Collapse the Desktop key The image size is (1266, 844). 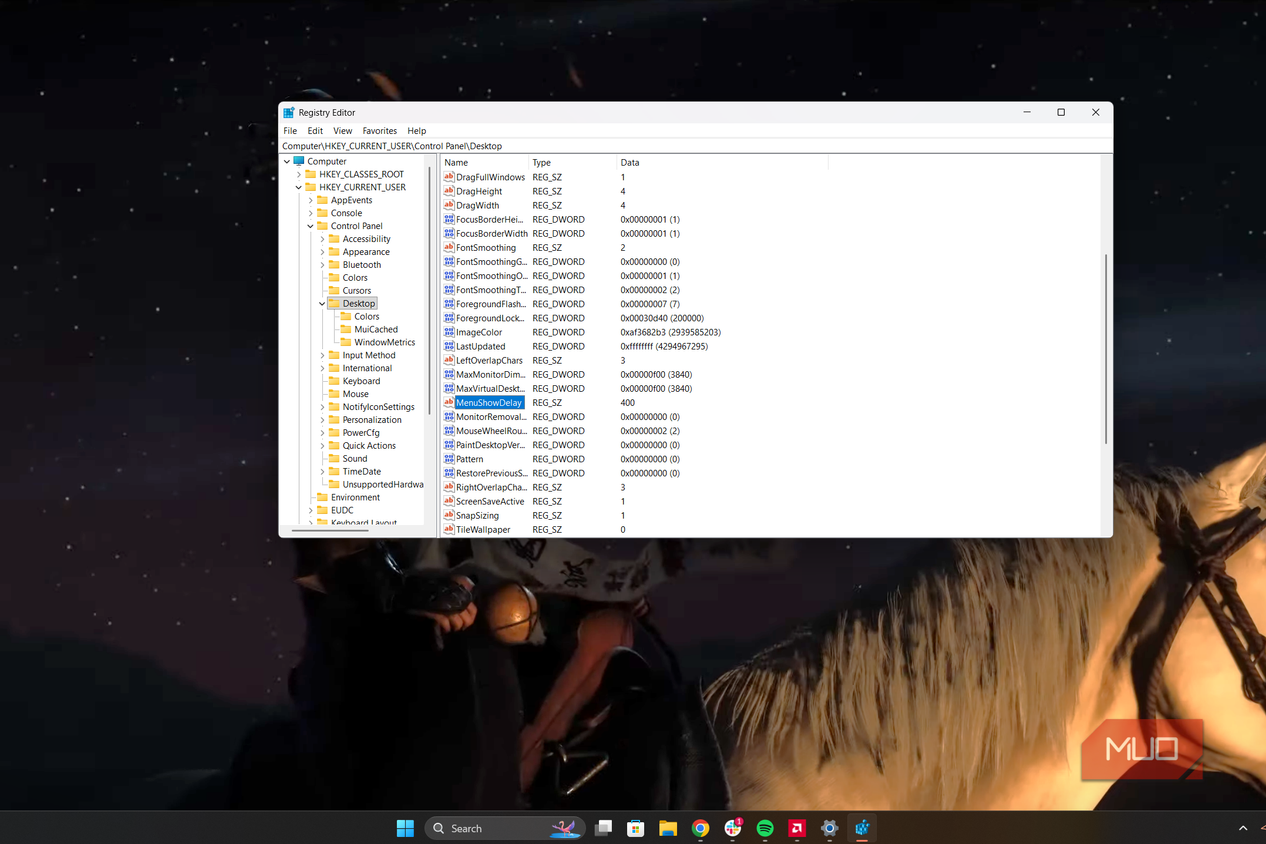coord(322,303)
